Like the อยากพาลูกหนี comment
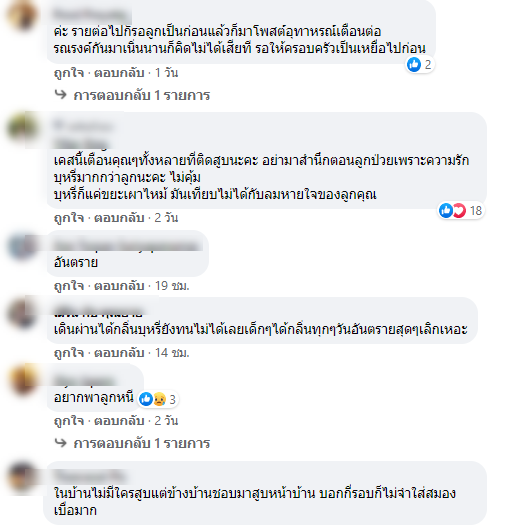Viewport: 523px width, 525px height. 69,421
